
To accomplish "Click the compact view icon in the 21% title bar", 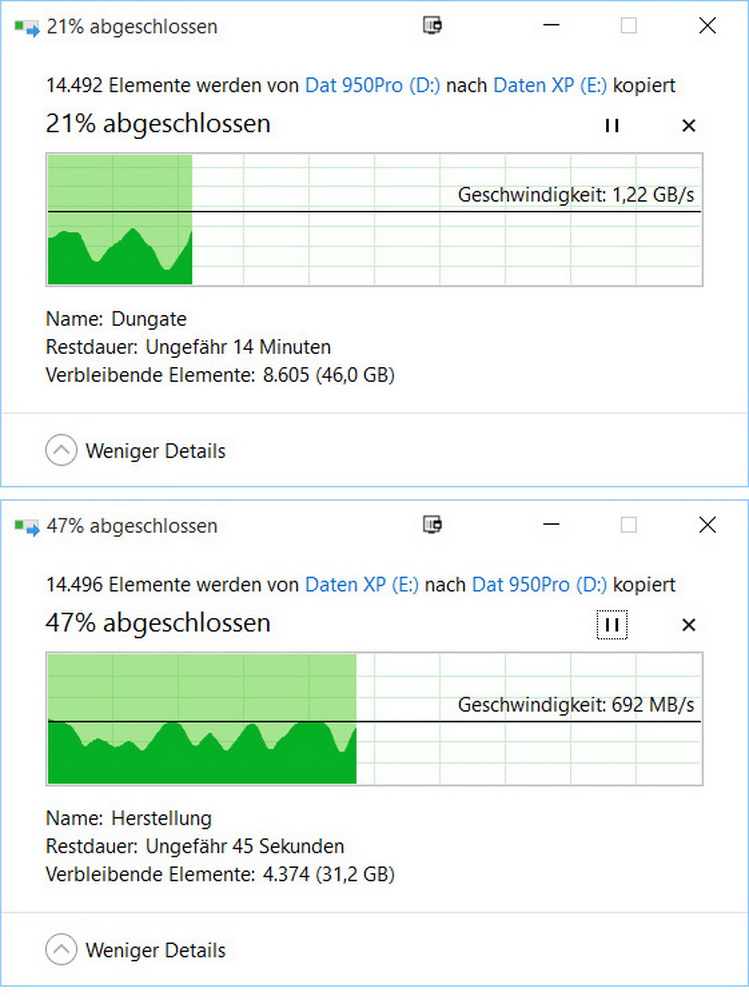I will (x=433, y=26).
